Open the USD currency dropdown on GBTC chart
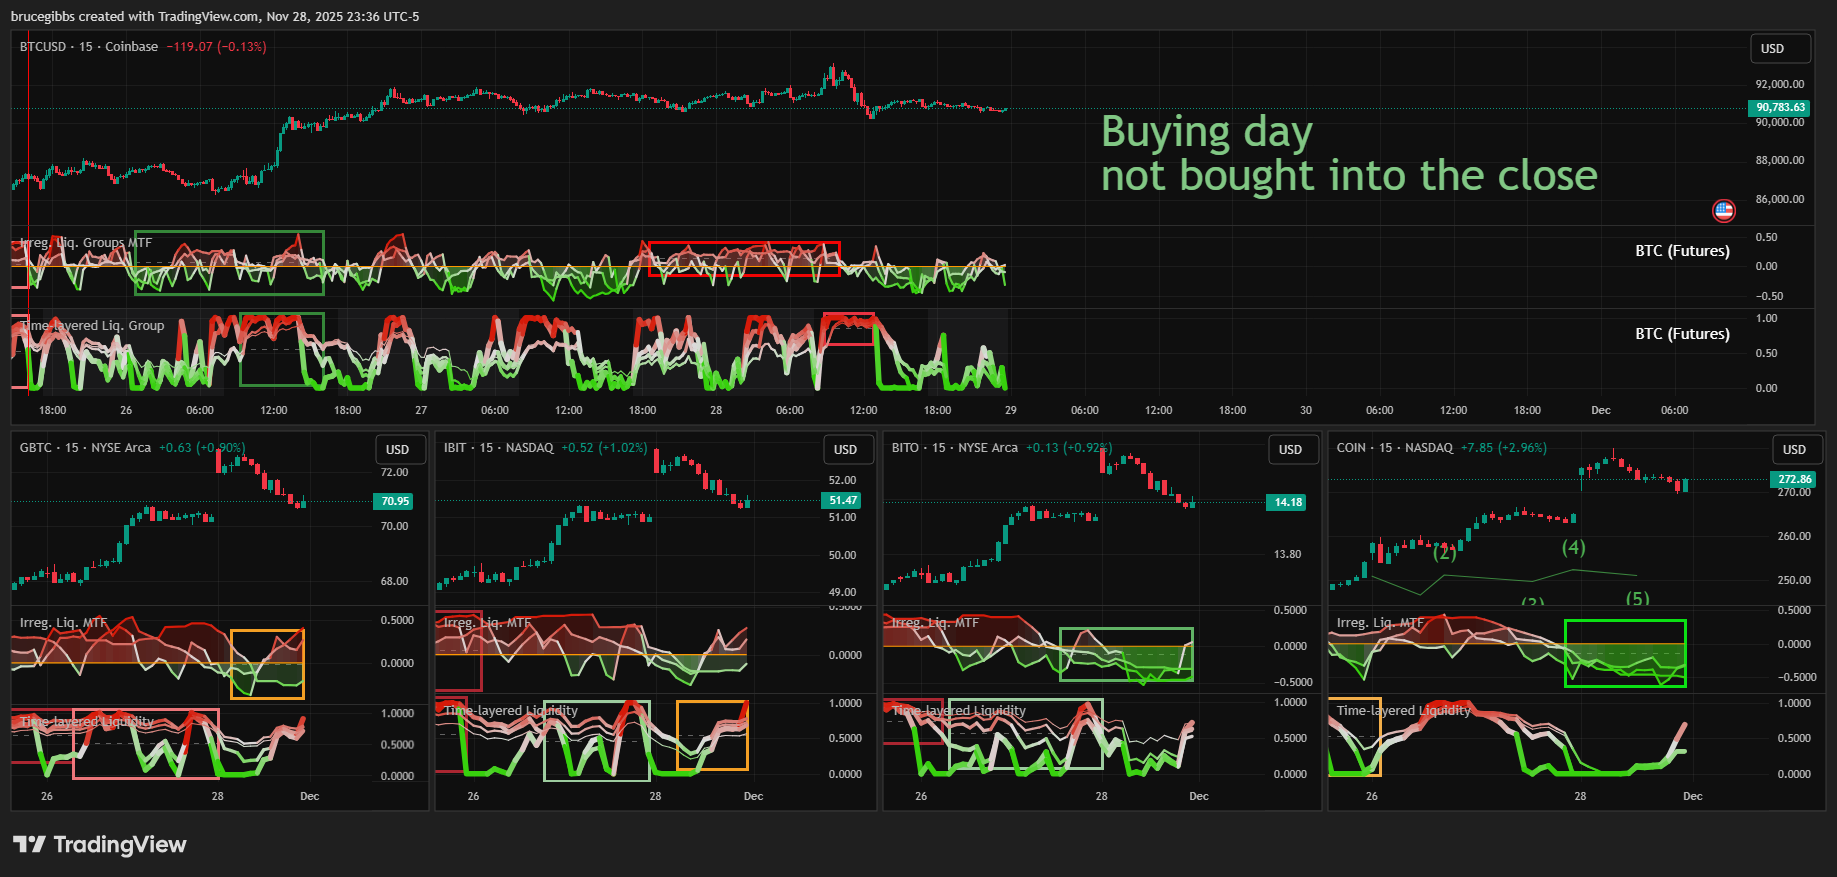 point(398,450)
